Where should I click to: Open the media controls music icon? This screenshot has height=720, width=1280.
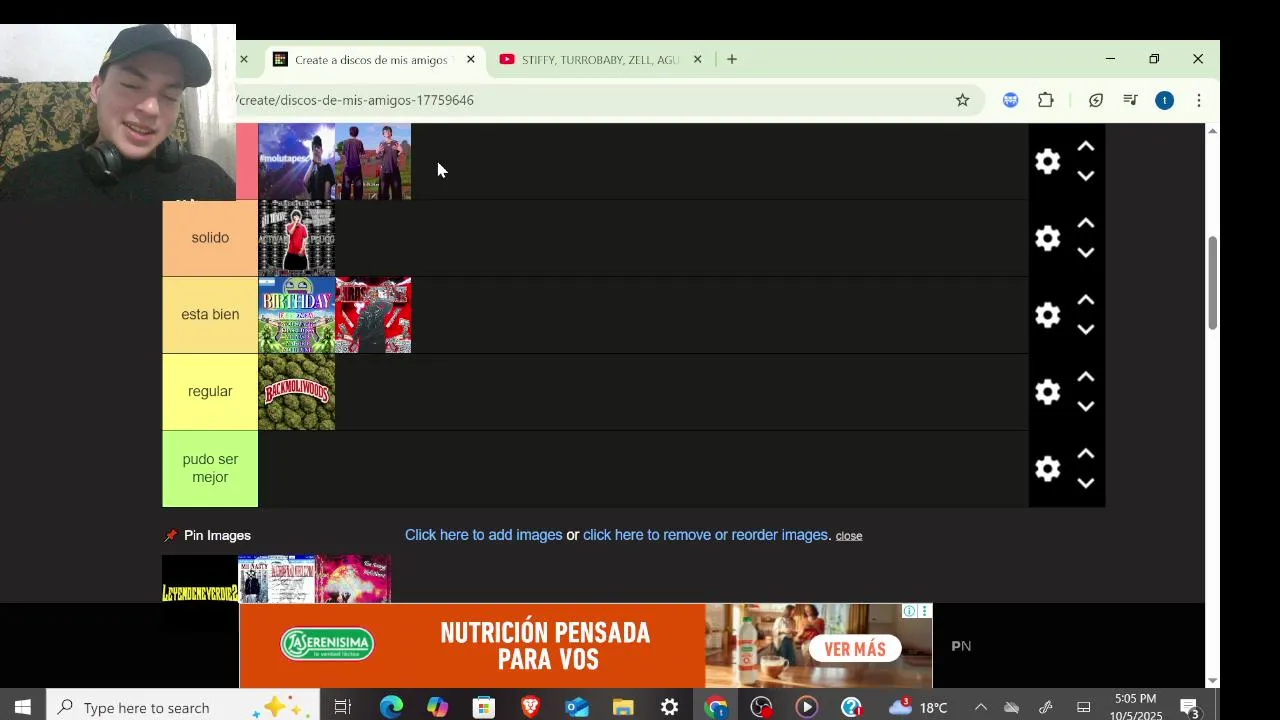(1130, 100)
